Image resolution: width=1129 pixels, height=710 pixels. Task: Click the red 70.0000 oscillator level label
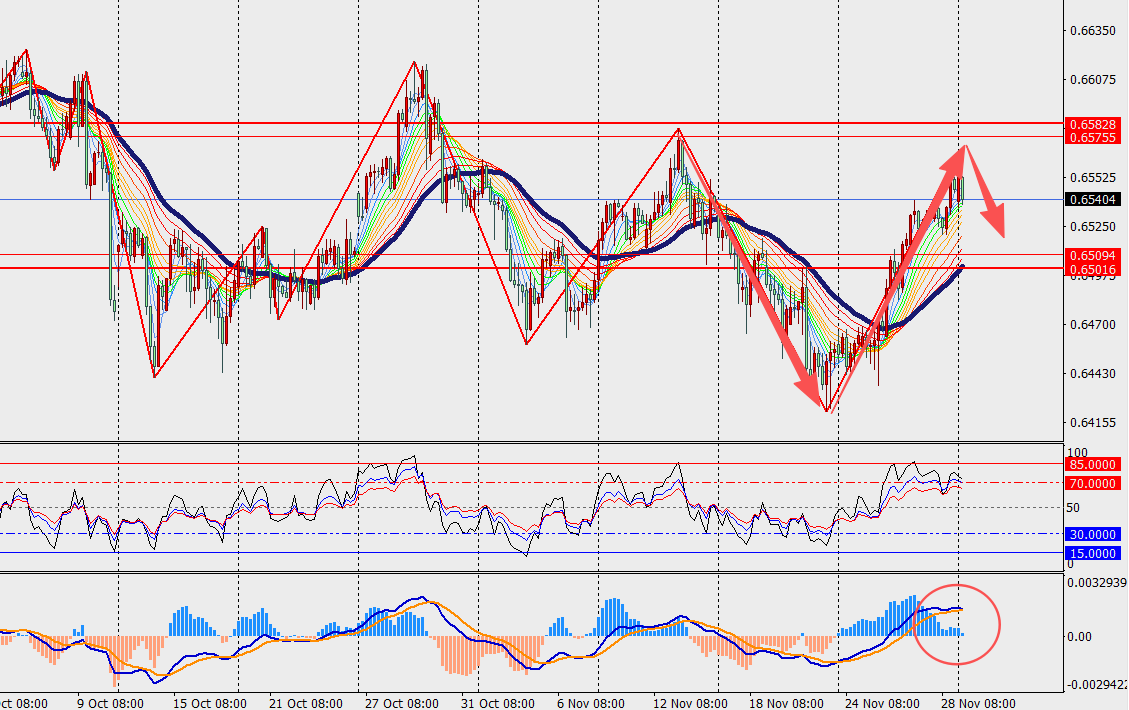(1092, 483)
